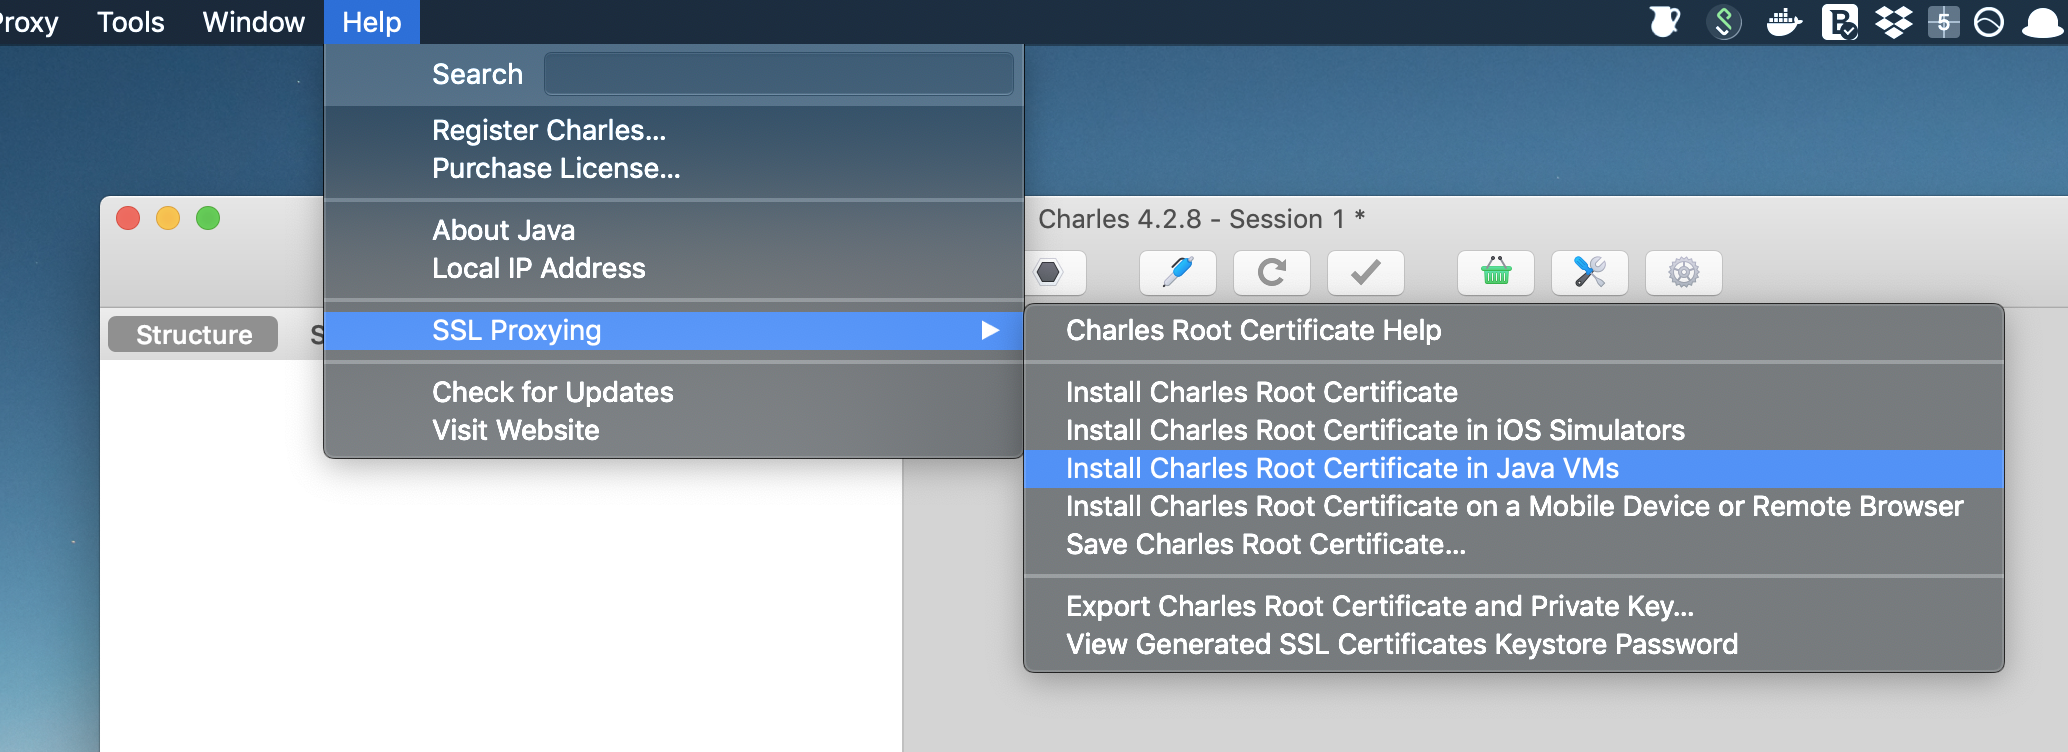Click the green zoom window button
Viewport: 2068px width, 752px height.
[x=208, y=218]
